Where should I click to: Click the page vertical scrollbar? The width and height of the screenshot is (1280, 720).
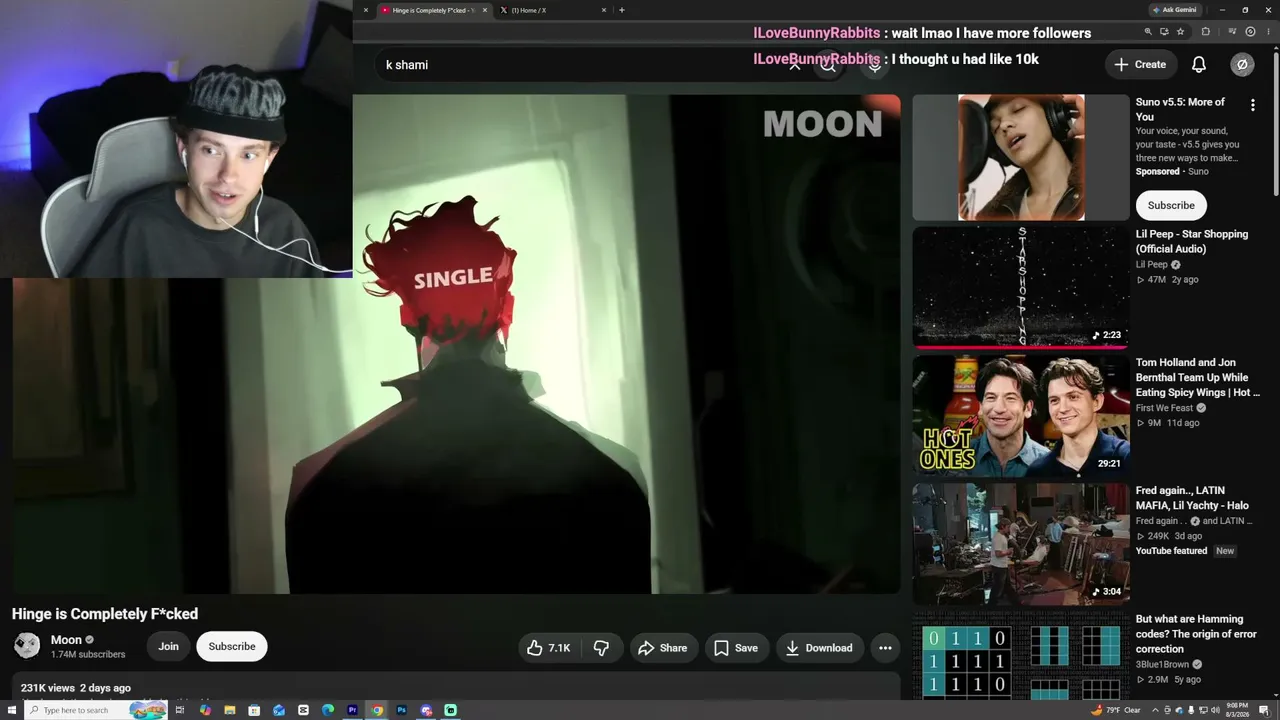[x=1275, y=125]
